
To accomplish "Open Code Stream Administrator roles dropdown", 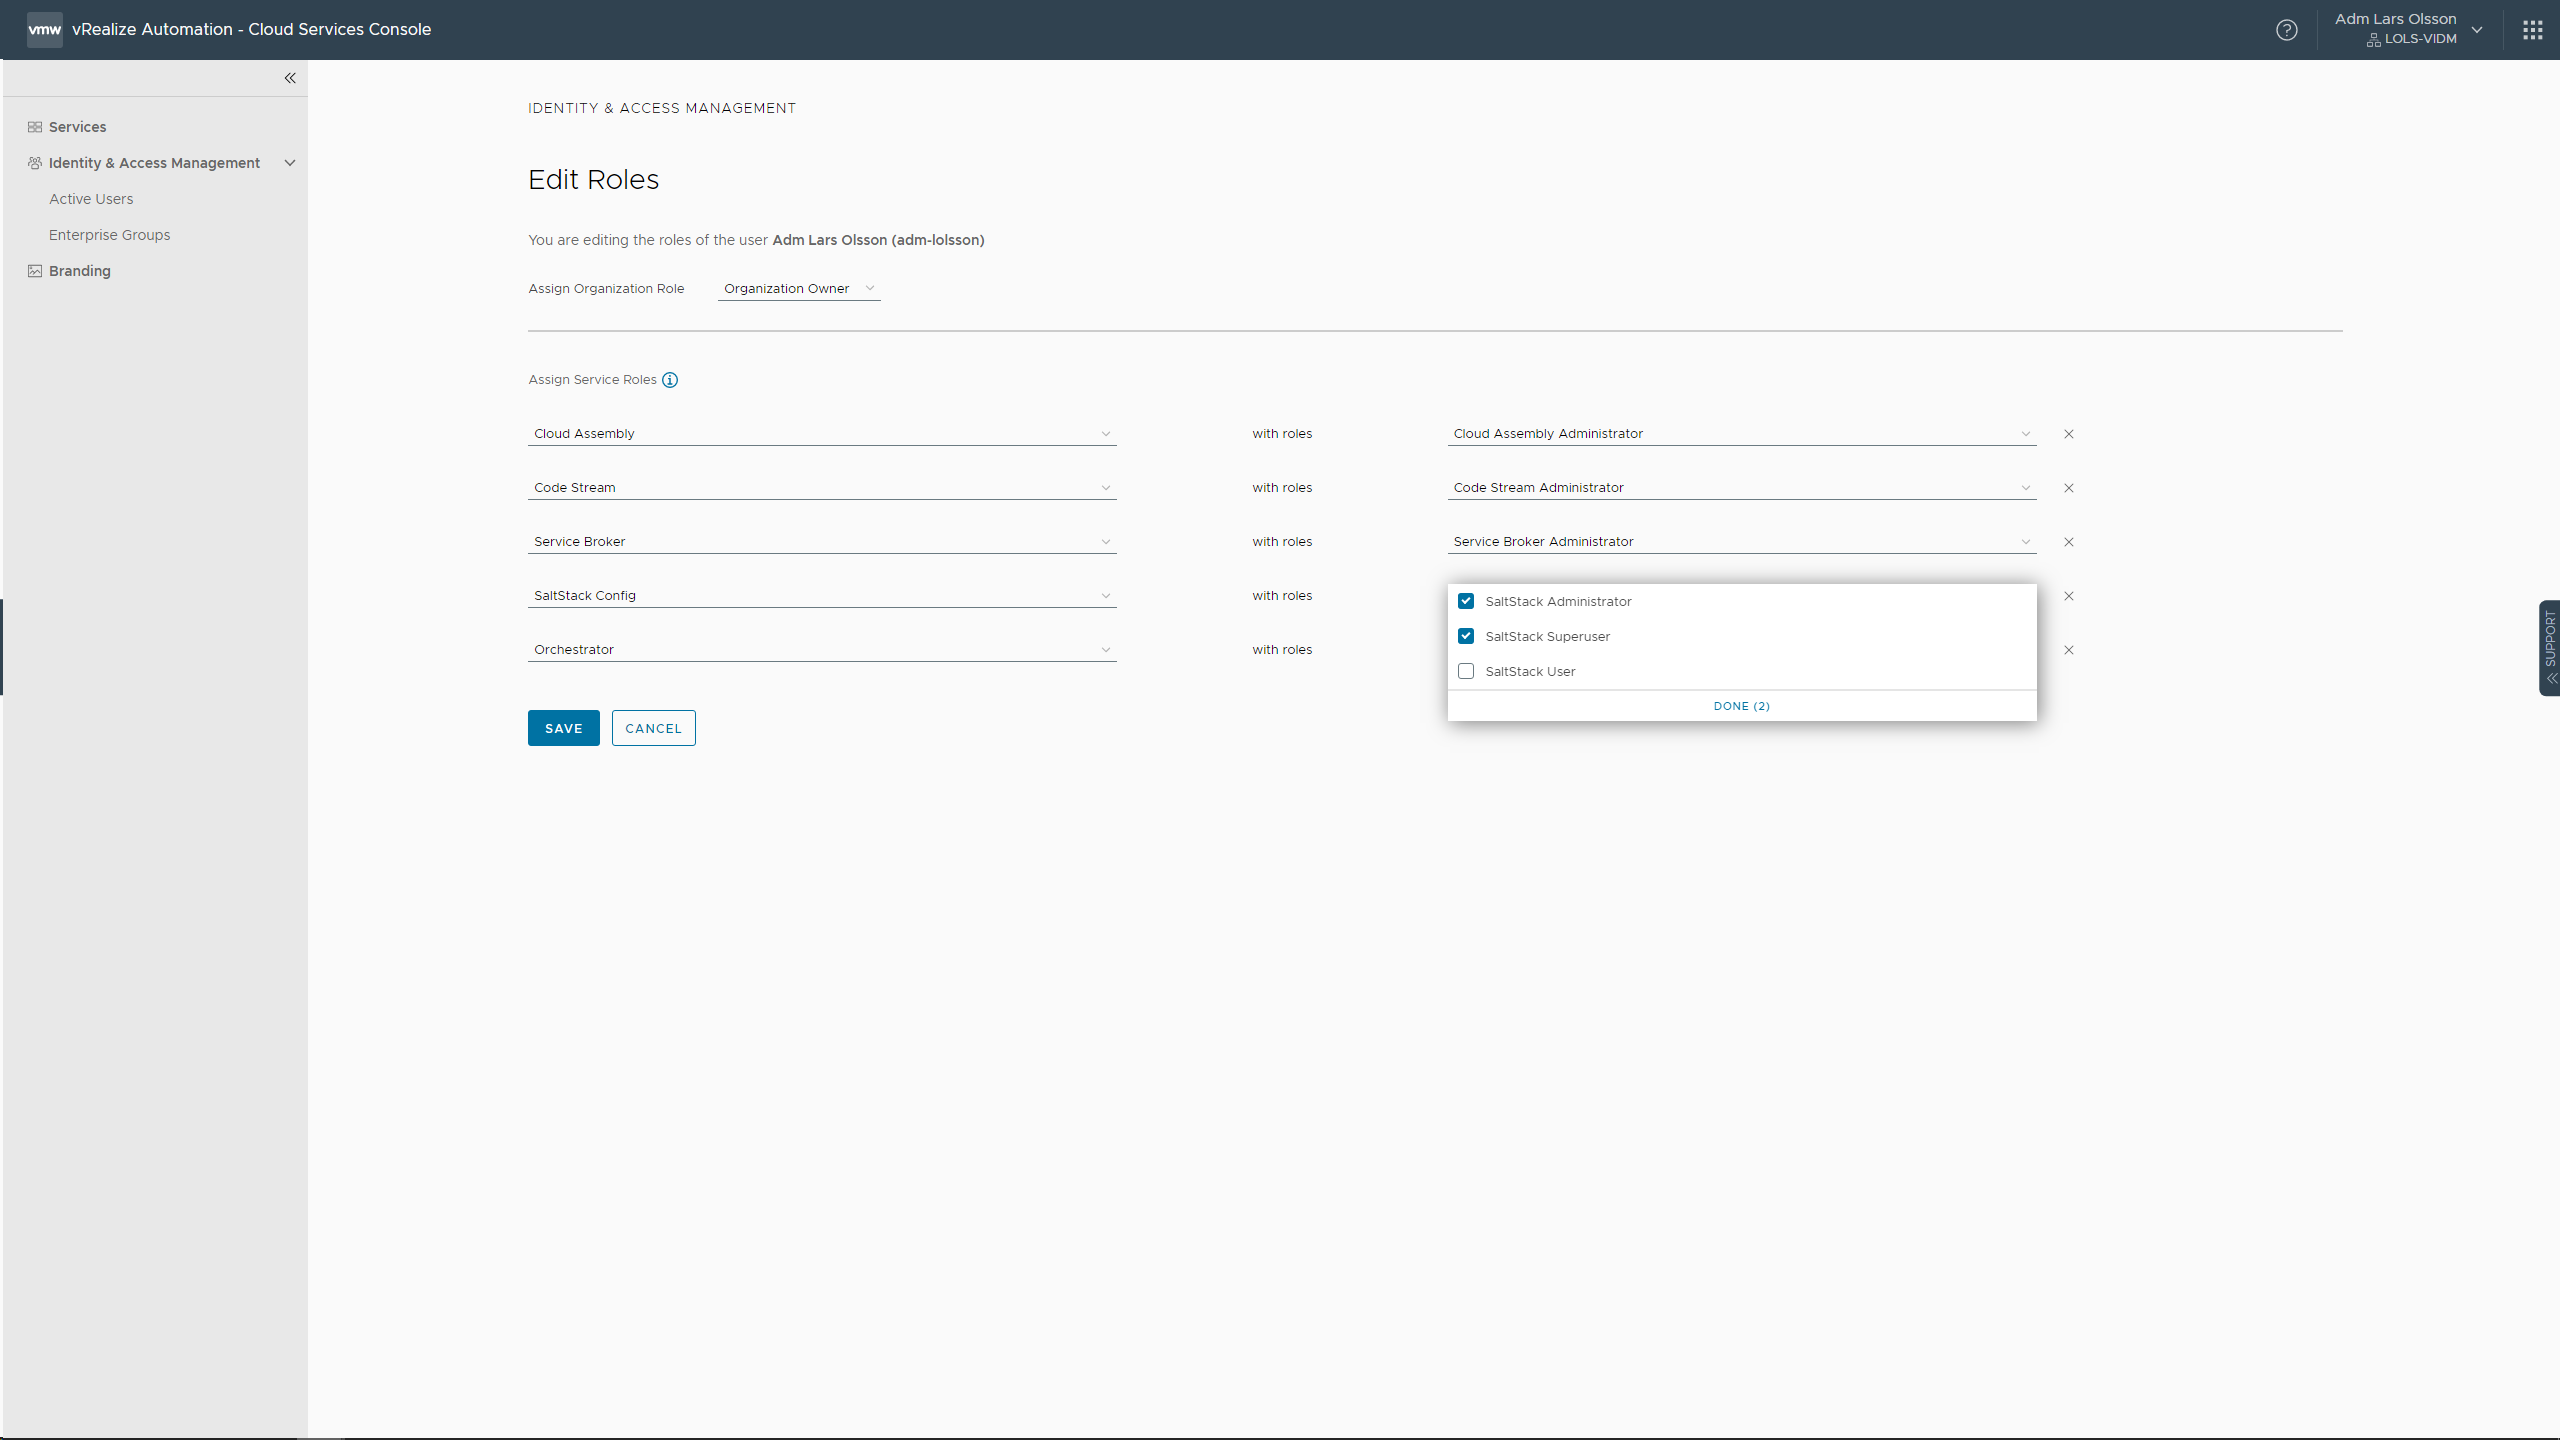I will 1742,488.
